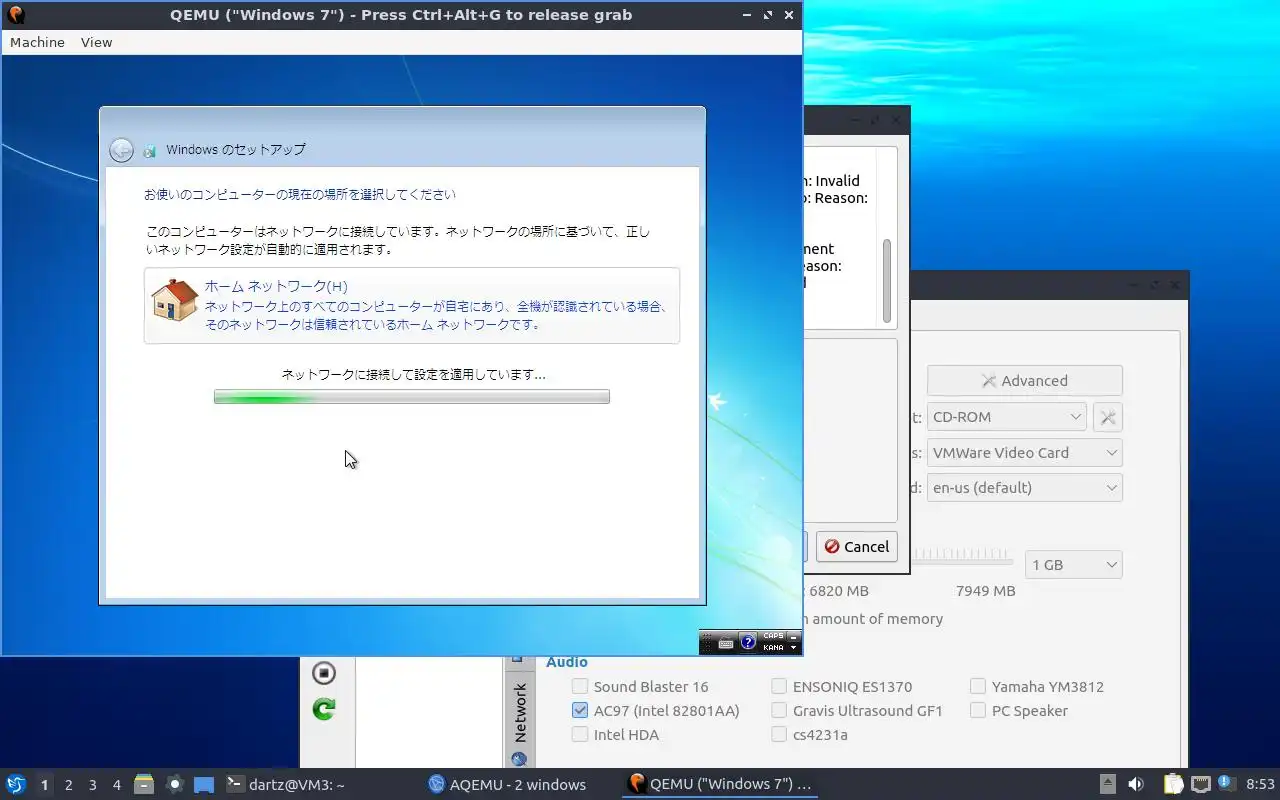
Task: Click the network icon in system tray
Action: [1201, 784]
